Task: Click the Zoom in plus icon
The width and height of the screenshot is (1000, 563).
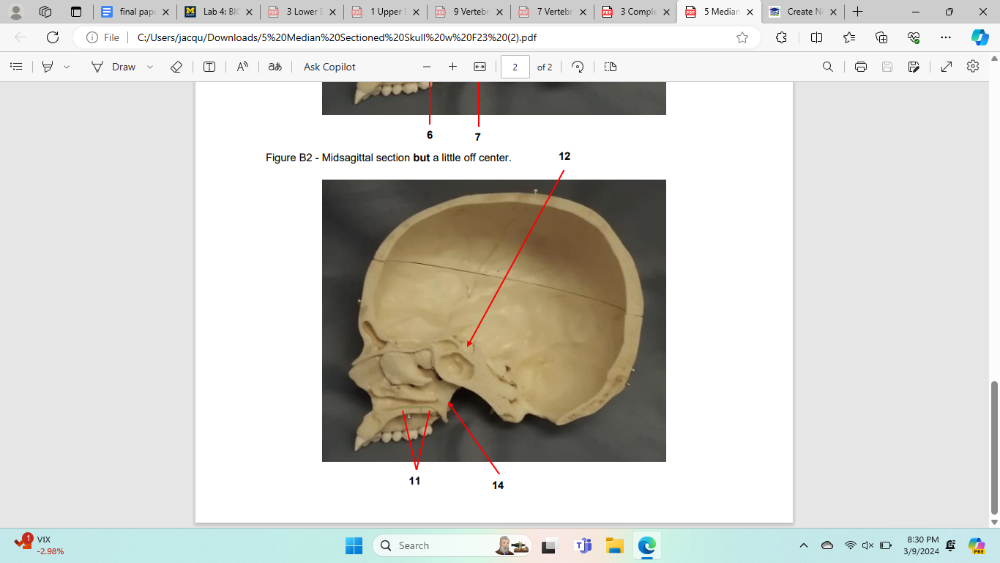Action: [453, 67]
